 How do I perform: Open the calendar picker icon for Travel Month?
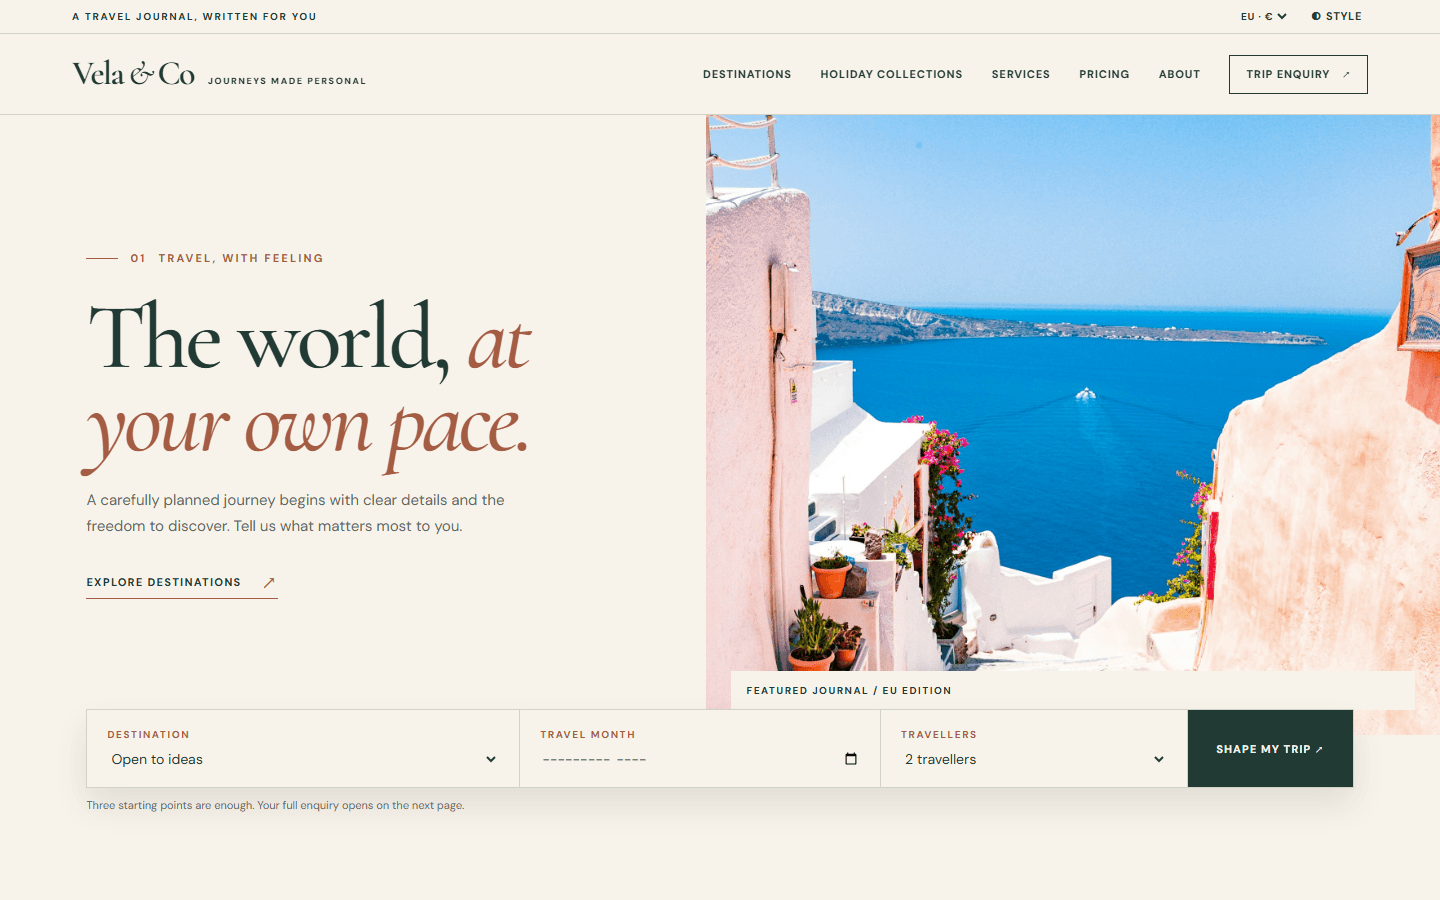851,759
